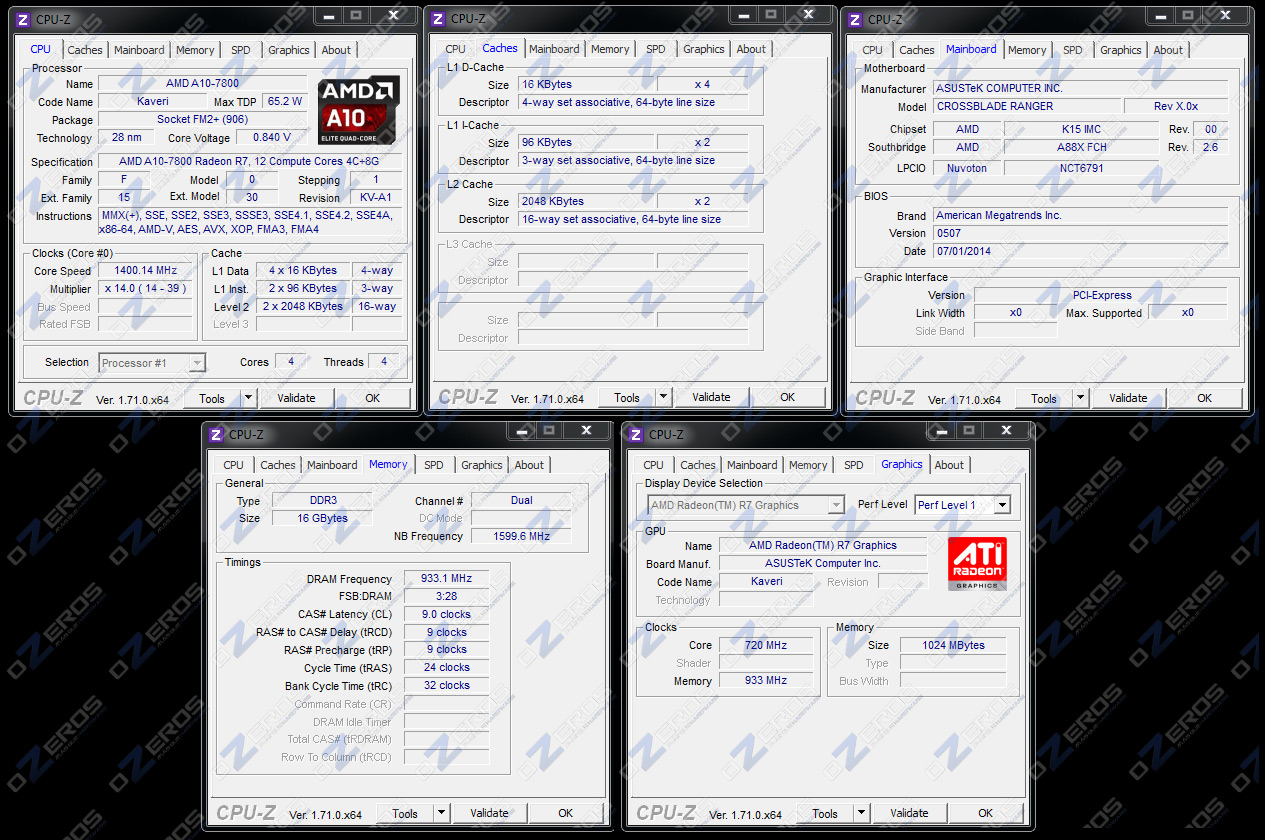Open SPD tab in the Memory window
Screen dimensions: 1265x840
pos(433,465)
